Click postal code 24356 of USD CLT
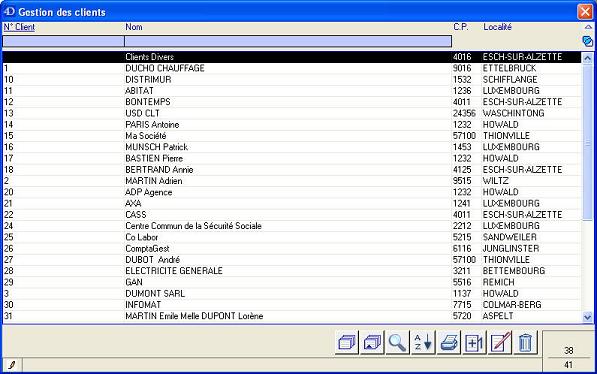Image resolution: width=597 pixels, height=374 pixels. pyautogui.click(x=464, y=113)
